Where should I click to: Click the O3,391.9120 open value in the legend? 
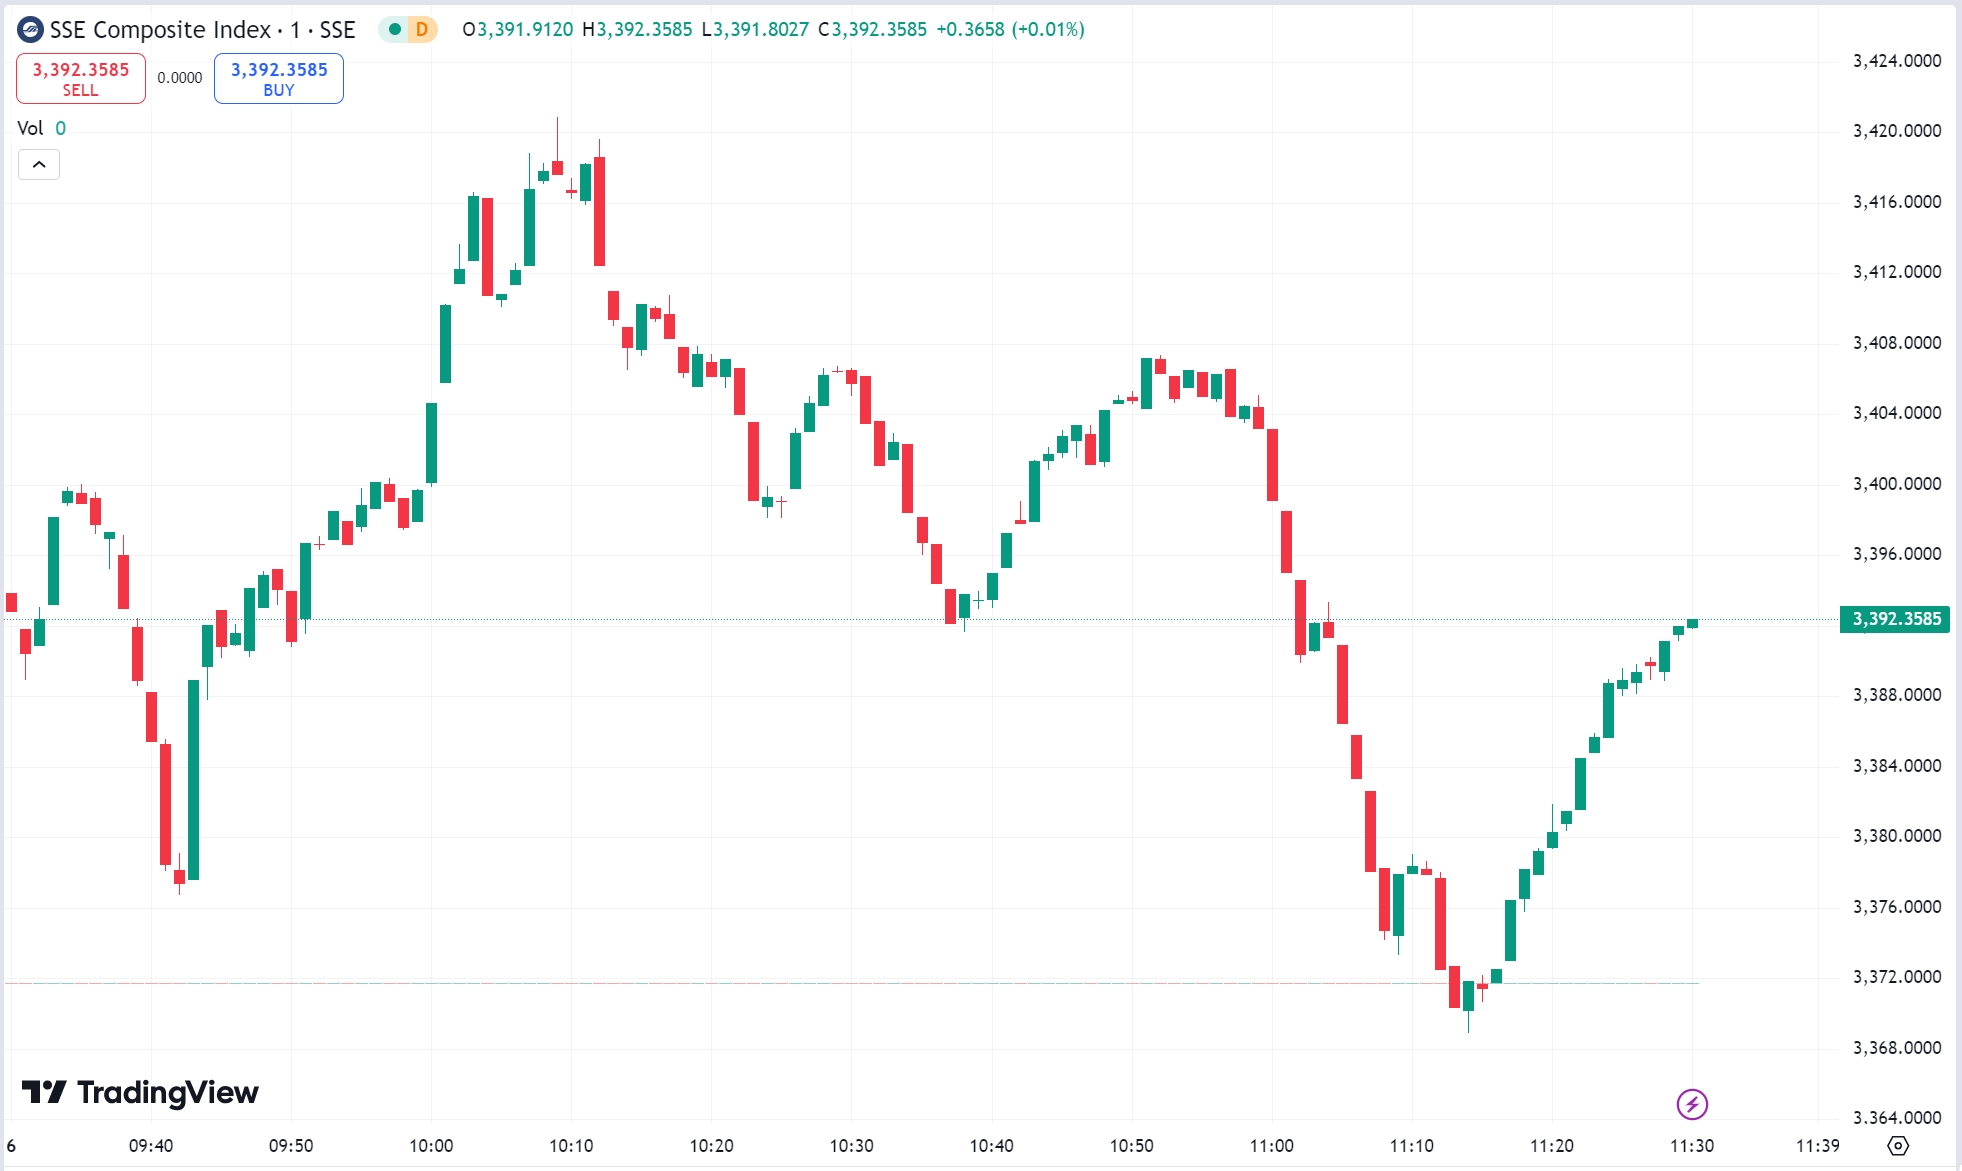[x=517, y=30]
